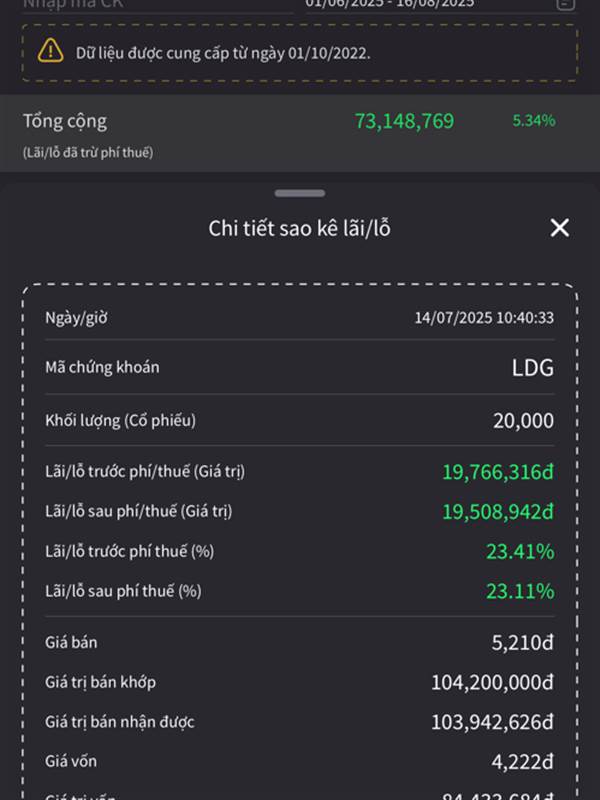600x800 pixels.
Task: Tap the yellow warning triangle icon
Action: [x=51, y=52]
